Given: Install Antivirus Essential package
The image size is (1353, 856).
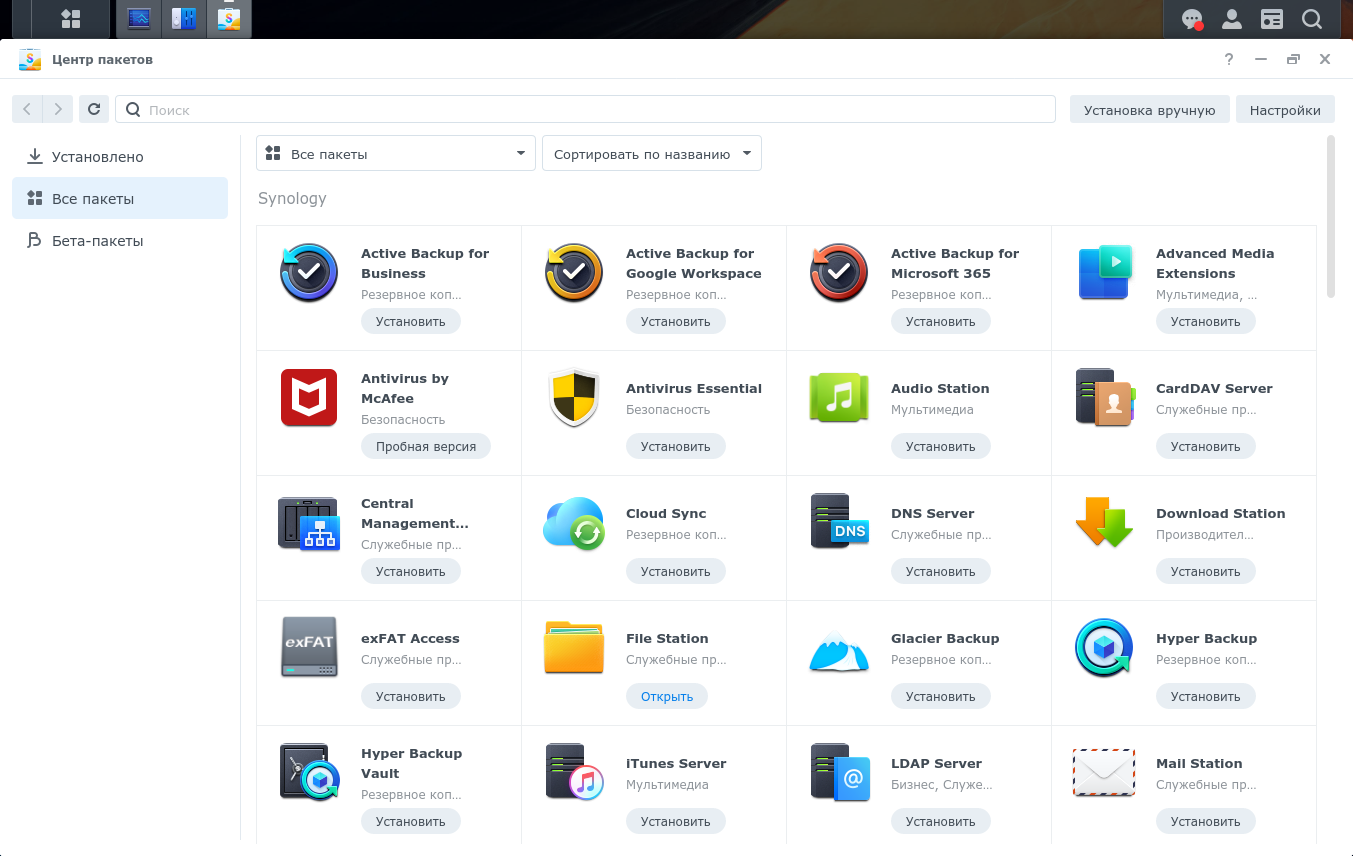Looking at the screenshot, I should 676,446.
